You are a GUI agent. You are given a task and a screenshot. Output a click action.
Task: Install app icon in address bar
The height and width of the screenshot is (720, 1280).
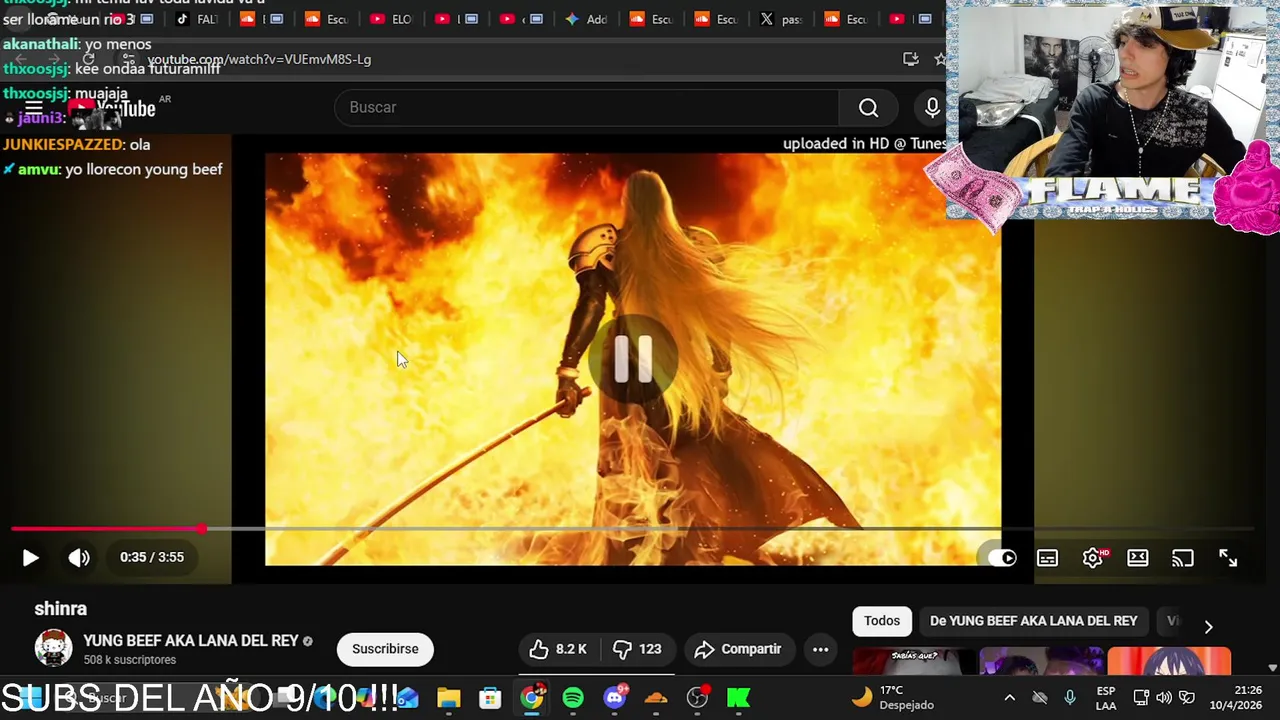910,59
